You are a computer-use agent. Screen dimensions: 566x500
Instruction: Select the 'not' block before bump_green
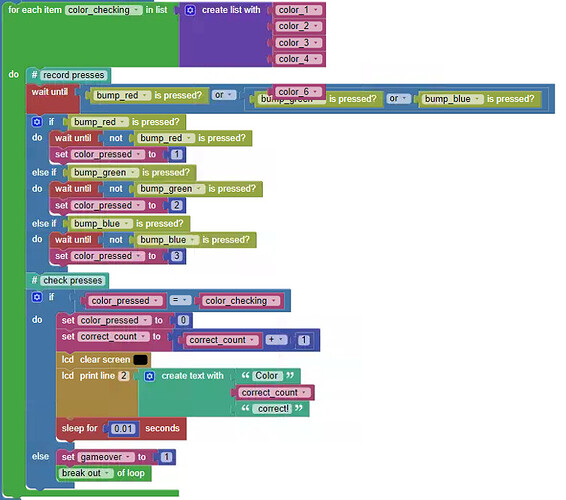tap(116, 189)
